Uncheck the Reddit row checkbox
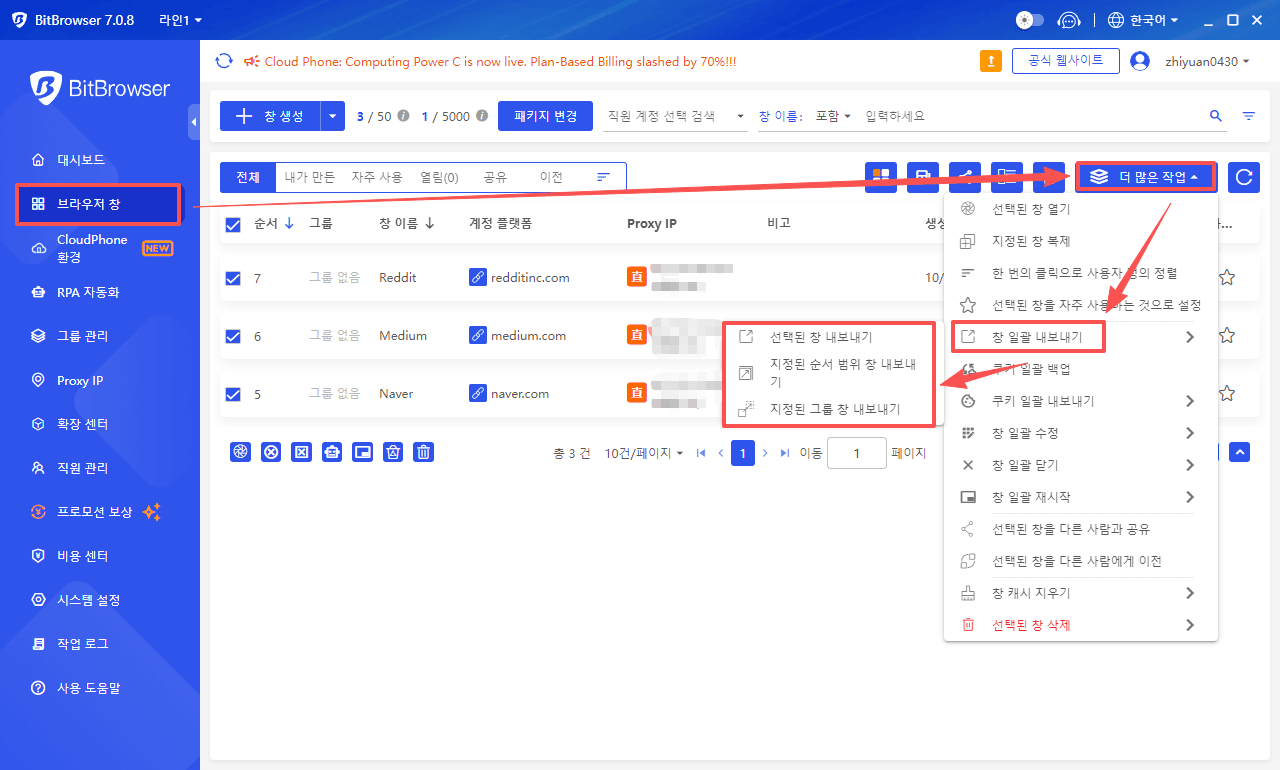The image size is (1280, 770). click(233, 278)
